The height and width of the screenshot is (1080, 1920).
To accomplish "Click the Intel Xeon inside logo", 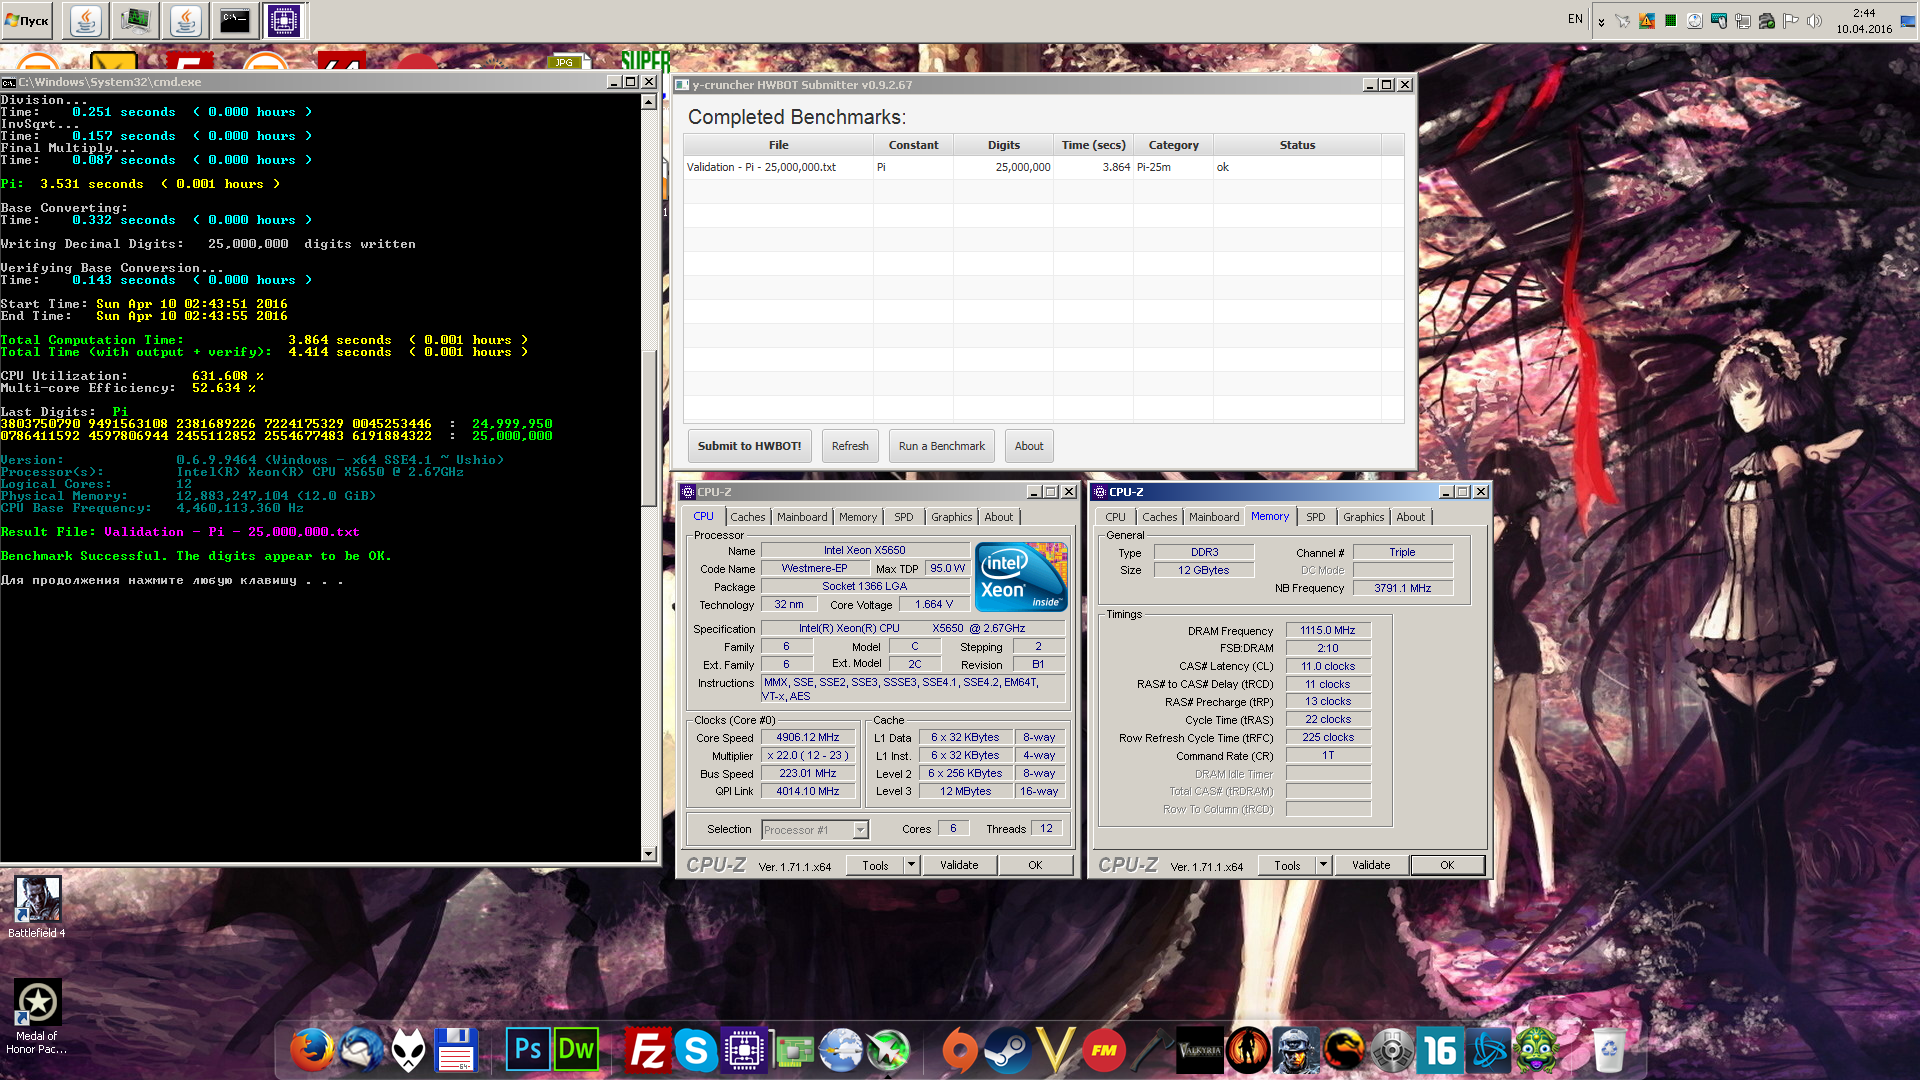I will click(x=1021, y=577).
